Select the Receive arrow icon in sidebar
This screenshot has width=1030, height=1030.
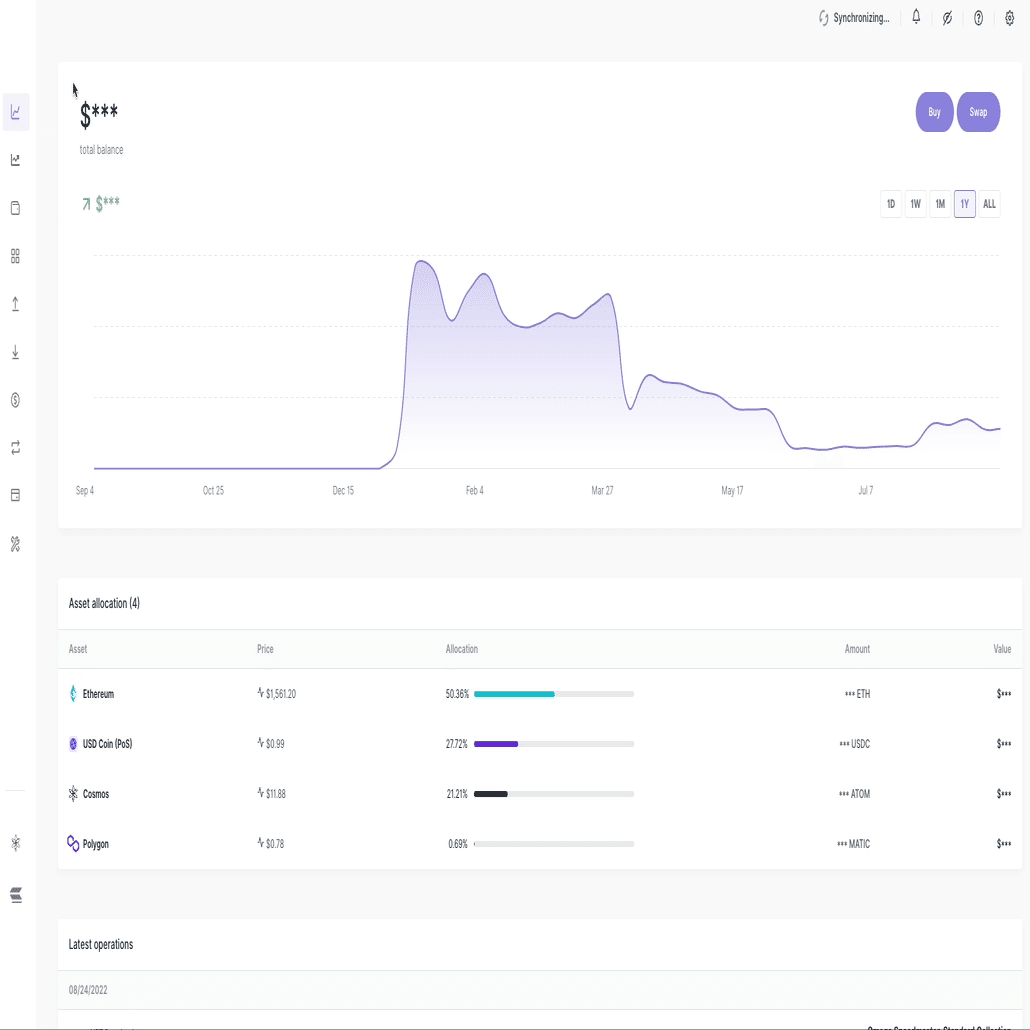coord(15,352)
